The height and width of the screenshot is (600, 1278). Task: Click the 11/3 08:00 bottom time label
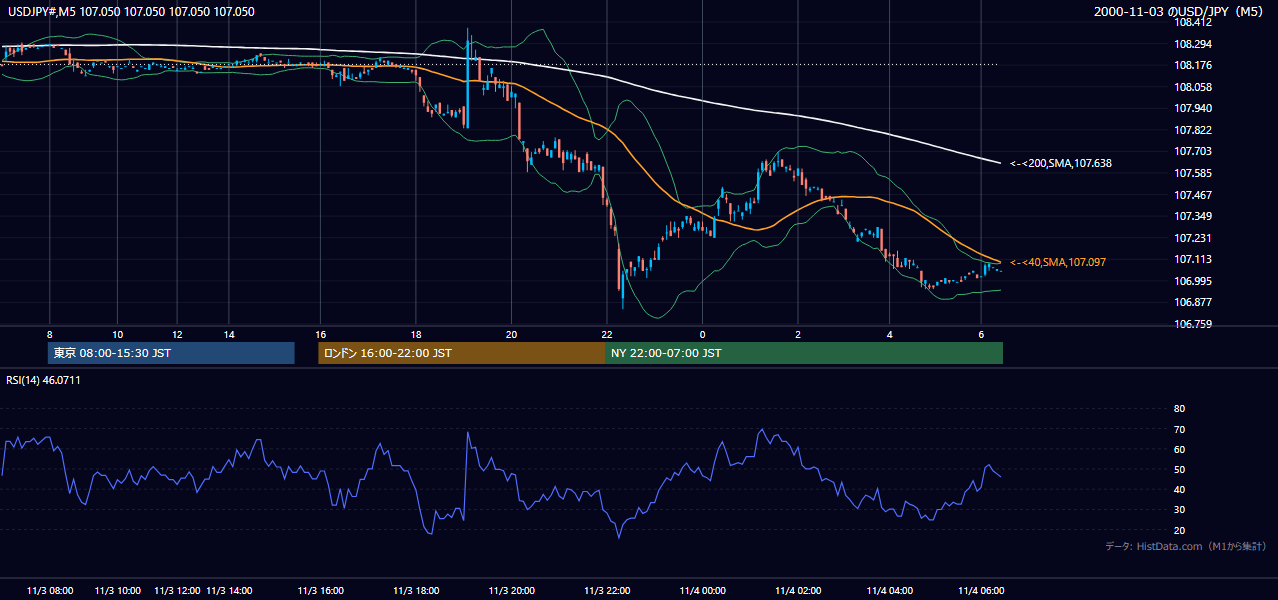(x=50, y=591)
